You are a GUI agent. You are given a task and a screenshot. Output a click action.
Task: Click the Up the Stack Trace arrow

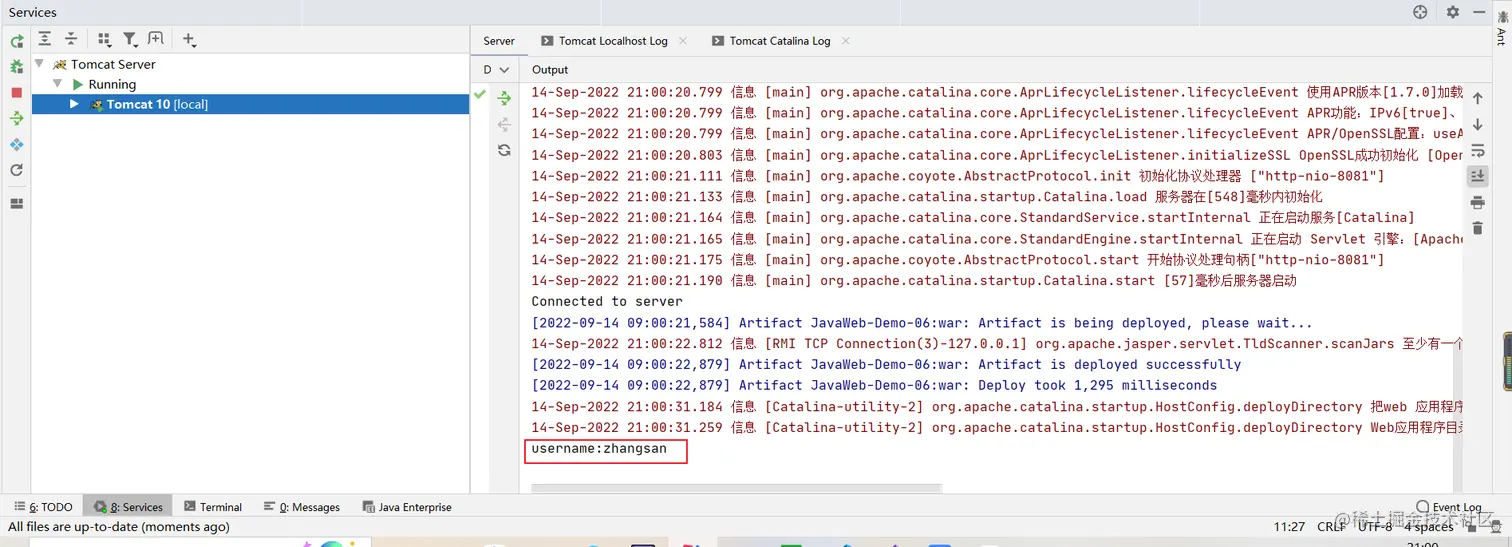tap(1478, 99)
